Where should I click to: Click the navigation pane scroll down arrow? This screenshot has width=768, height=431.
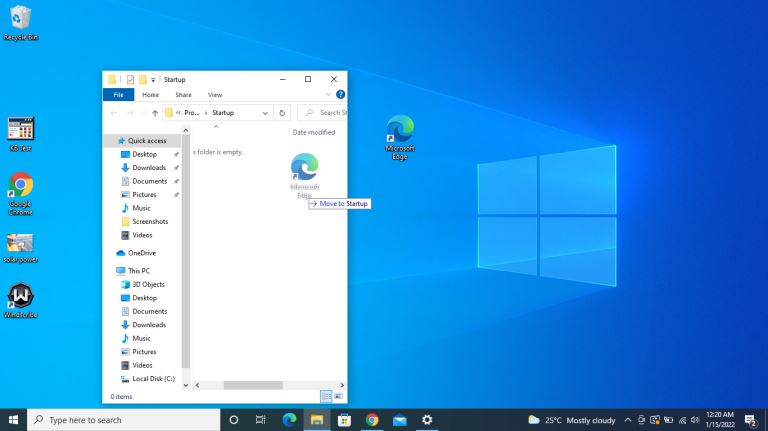pyautogui.click(x=186, y=385)
